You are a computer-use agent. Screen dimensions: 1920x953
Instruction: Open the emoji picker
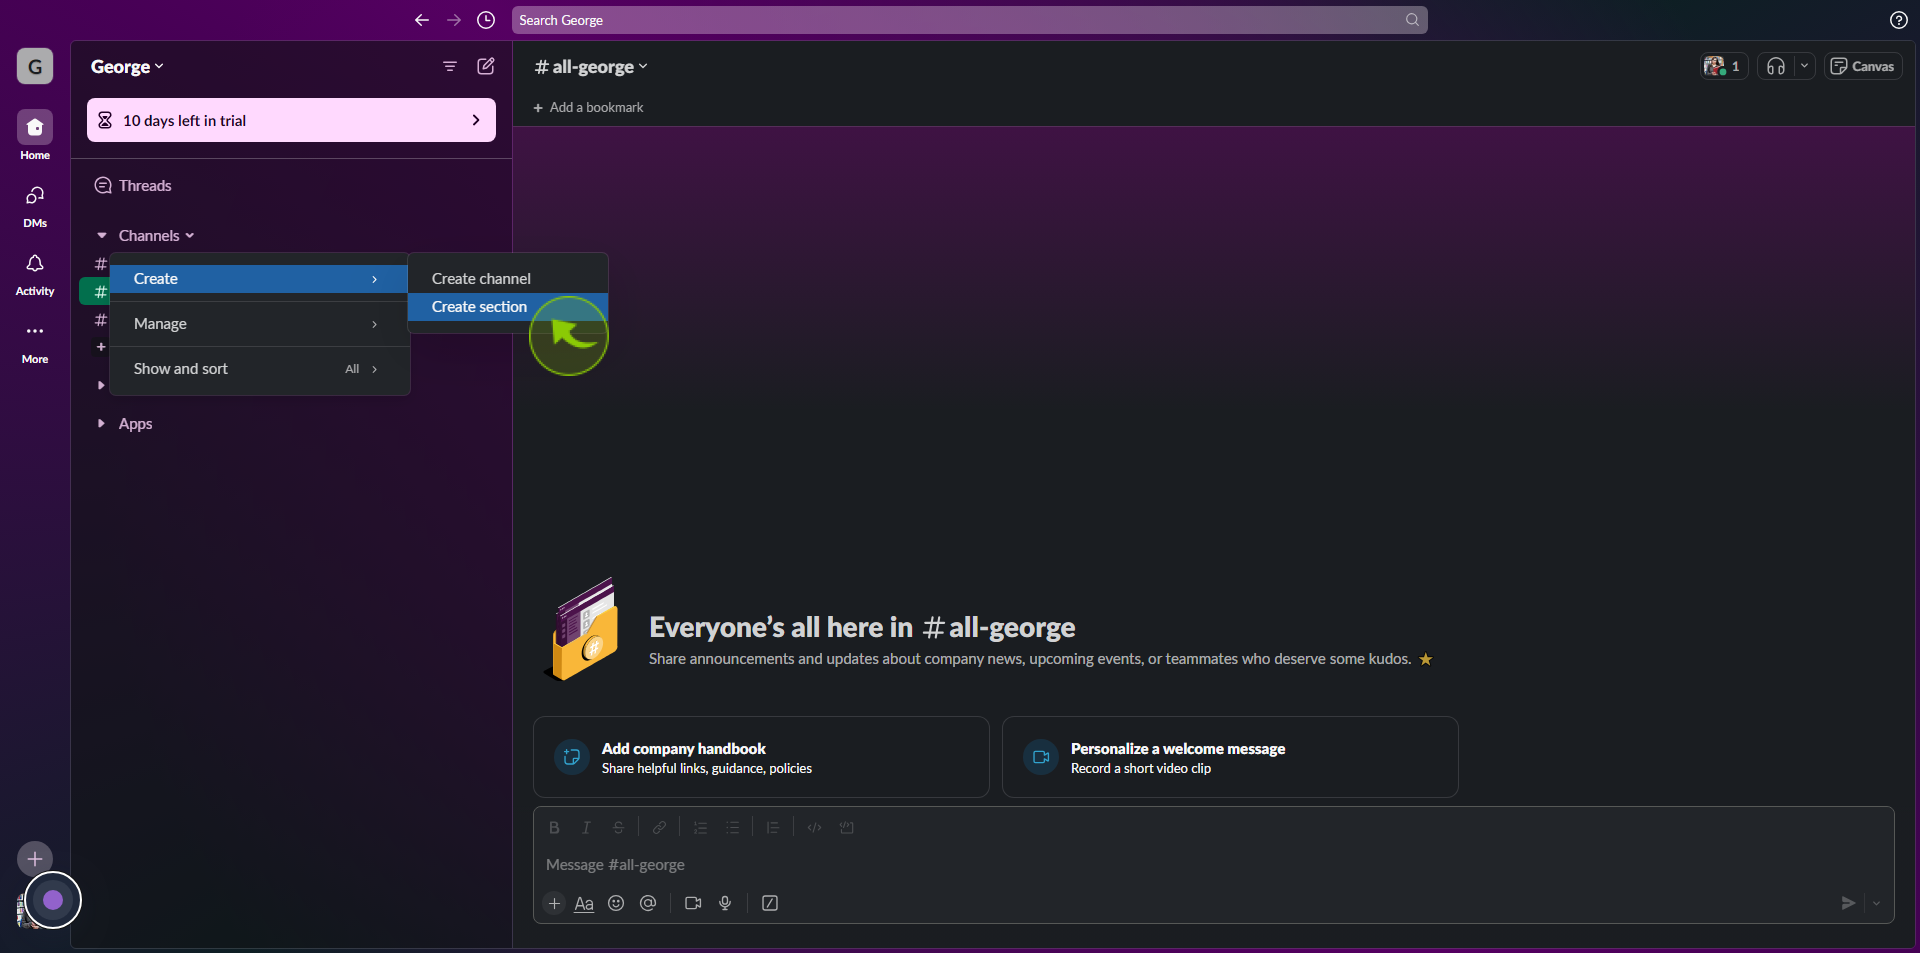tap(616, 903)
